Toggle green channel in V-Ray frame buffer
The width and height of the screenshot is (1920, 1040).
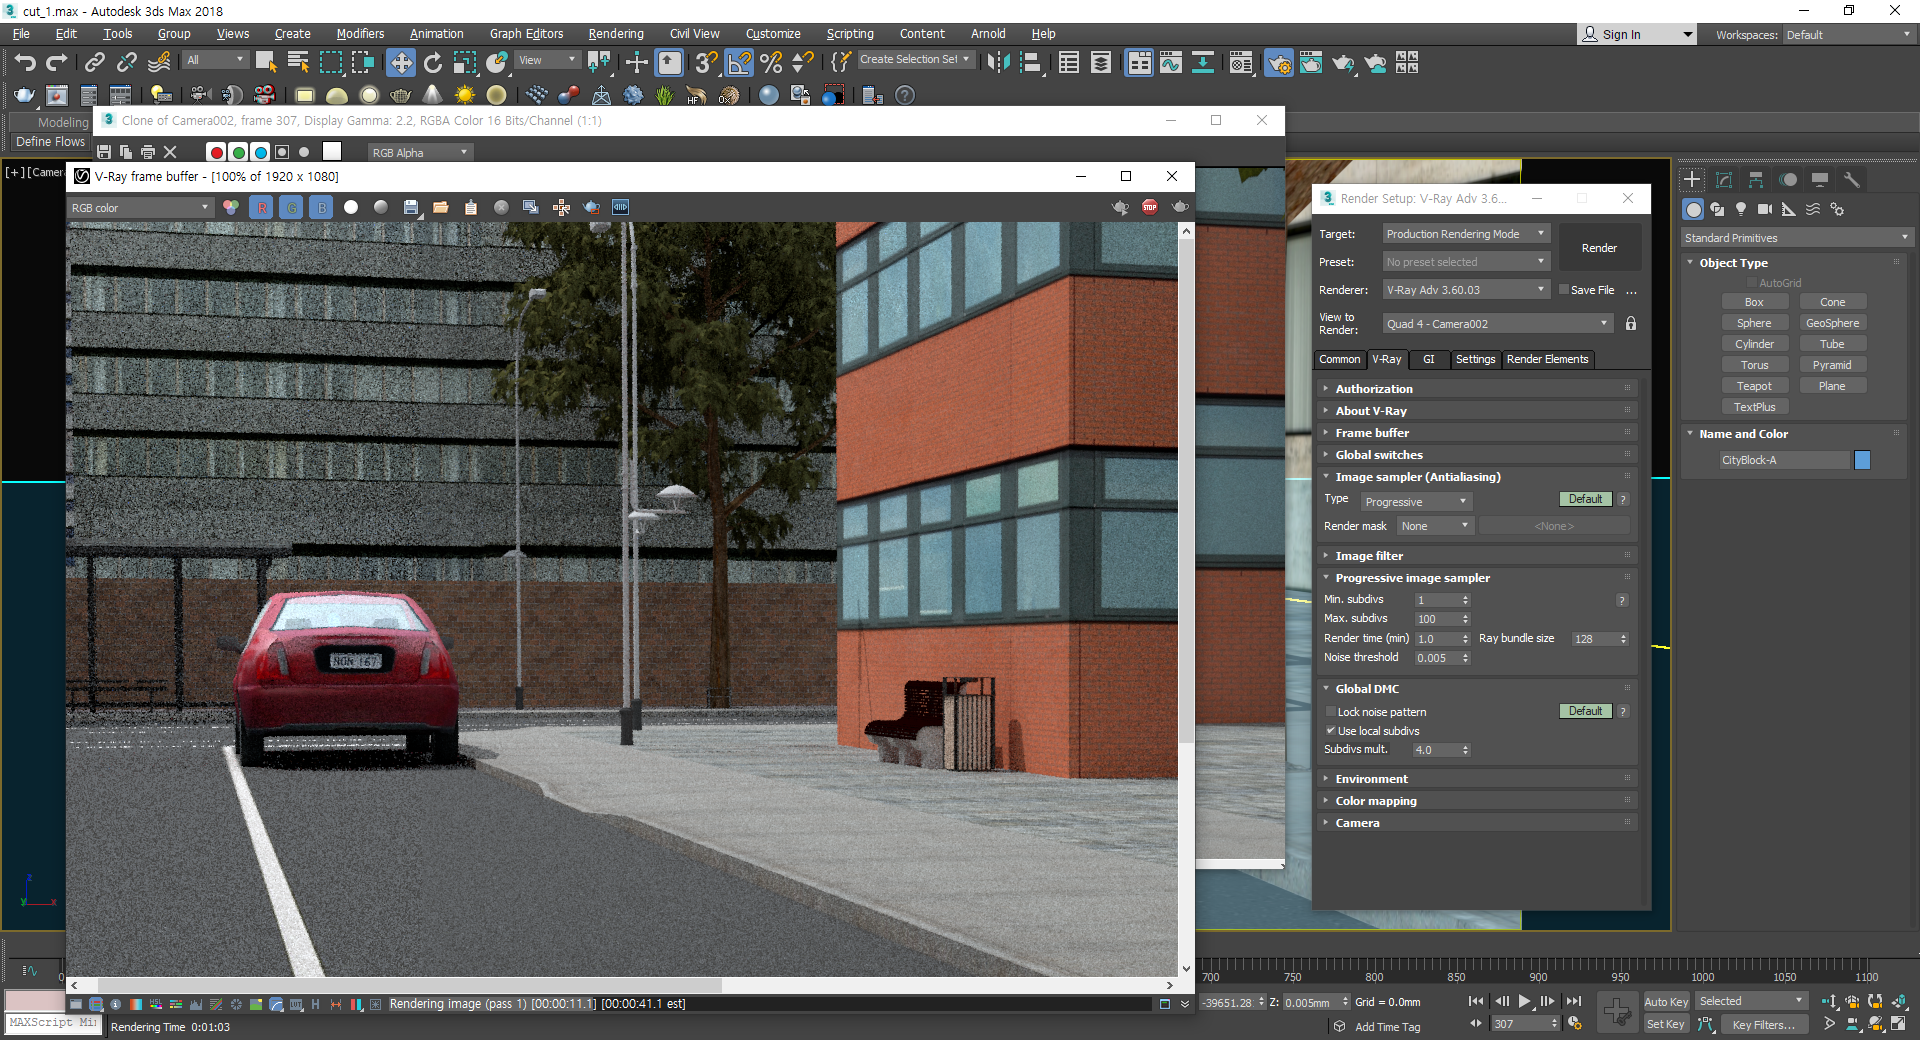[291, 207]
